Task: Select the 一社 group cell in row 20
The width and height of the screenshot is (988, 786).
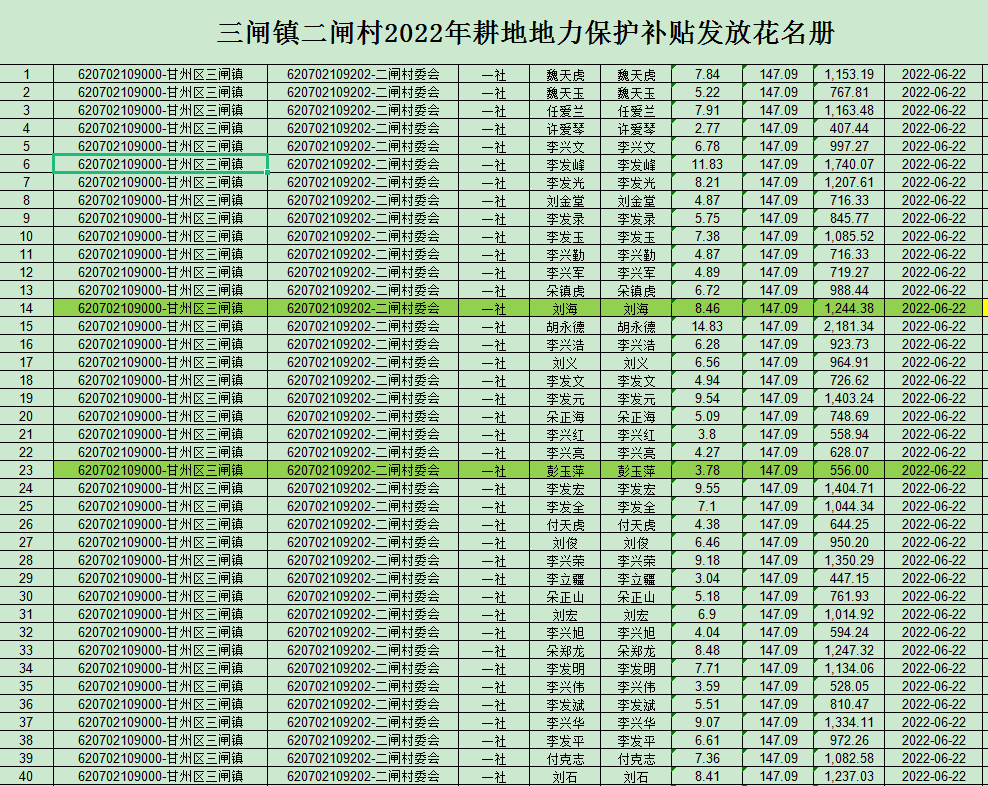Action: point(494,417)
